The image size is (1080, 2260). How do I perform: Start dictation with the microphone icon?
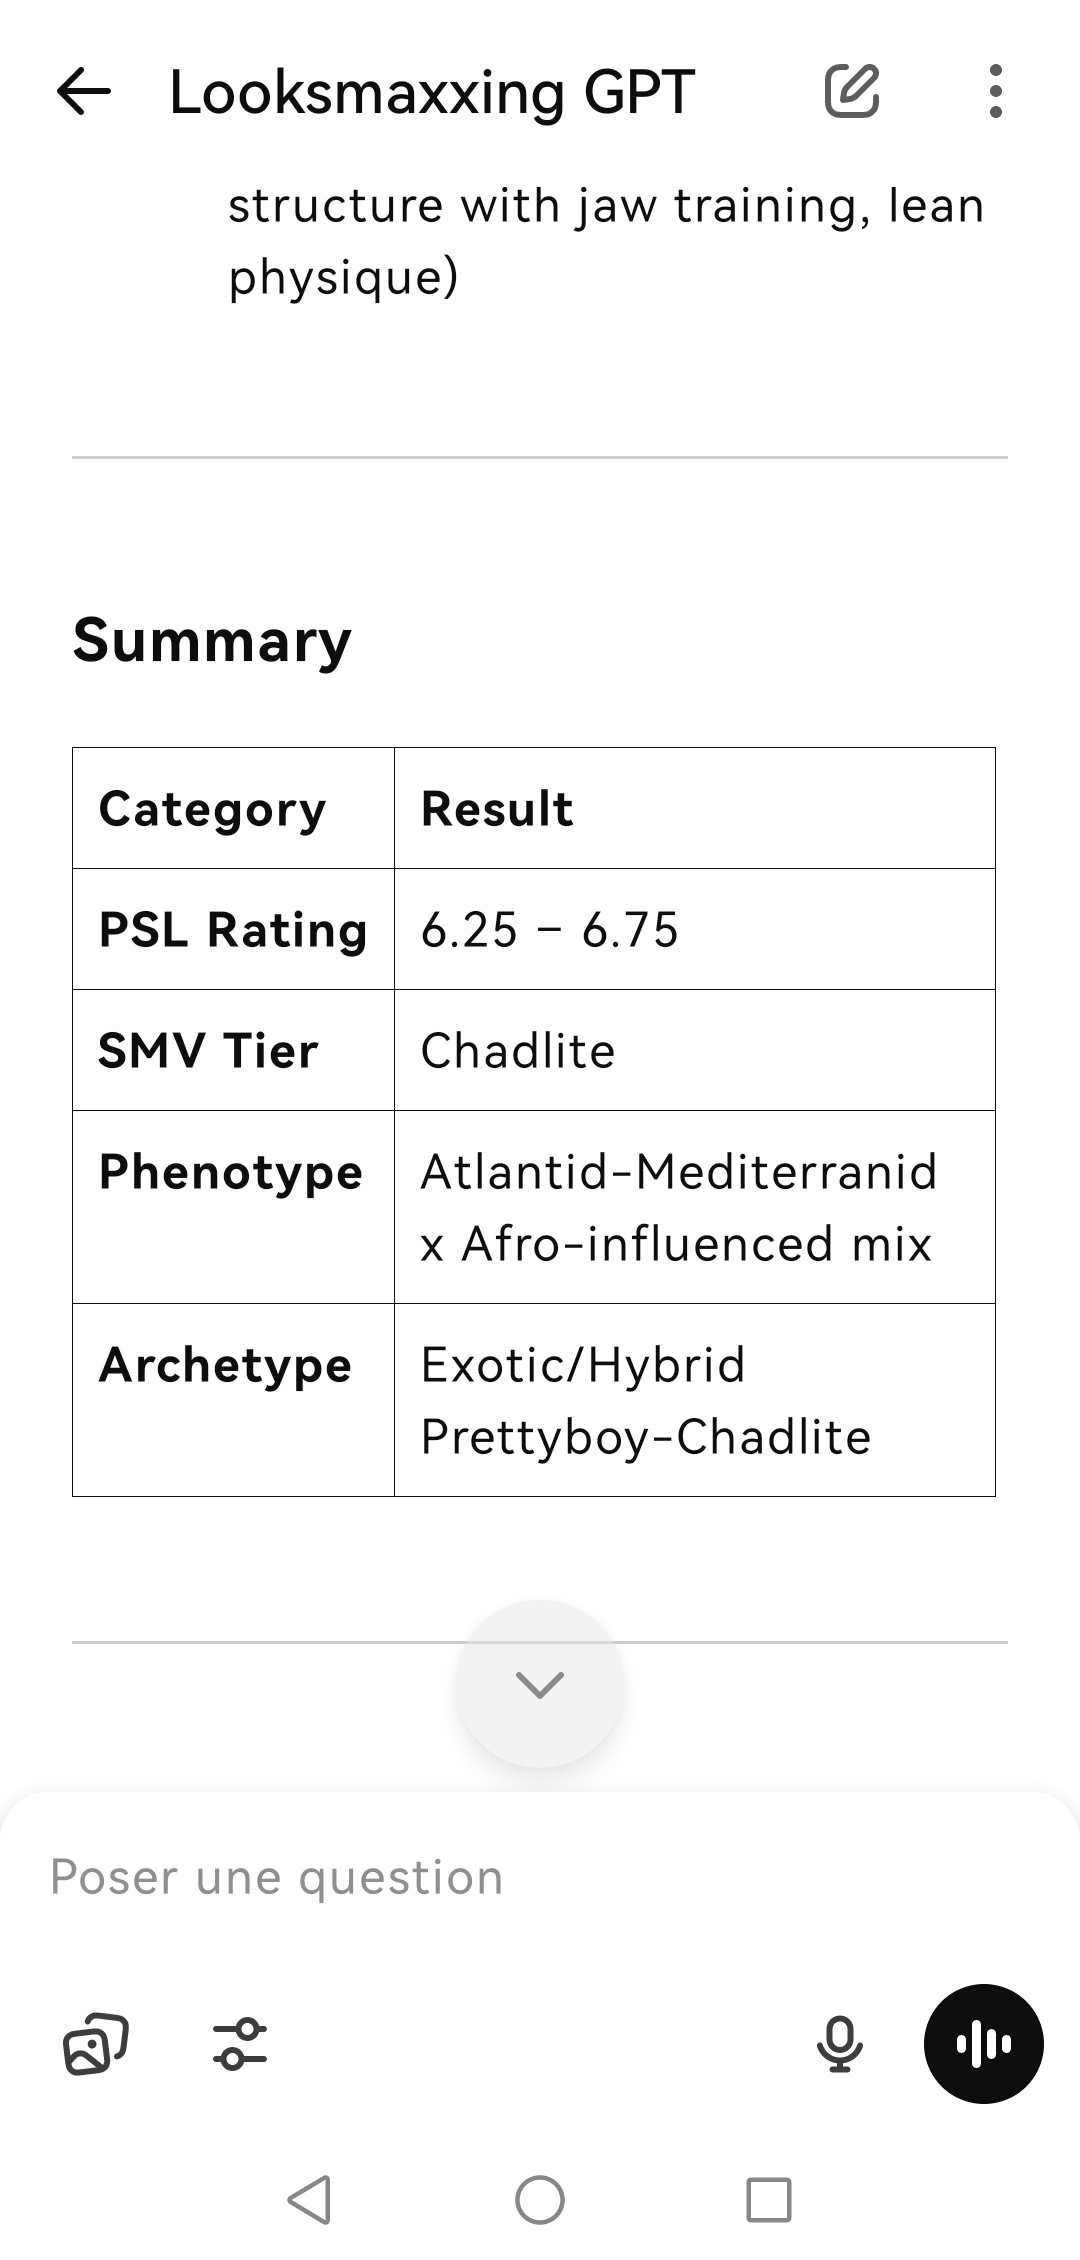click(x=839, y=2043)
